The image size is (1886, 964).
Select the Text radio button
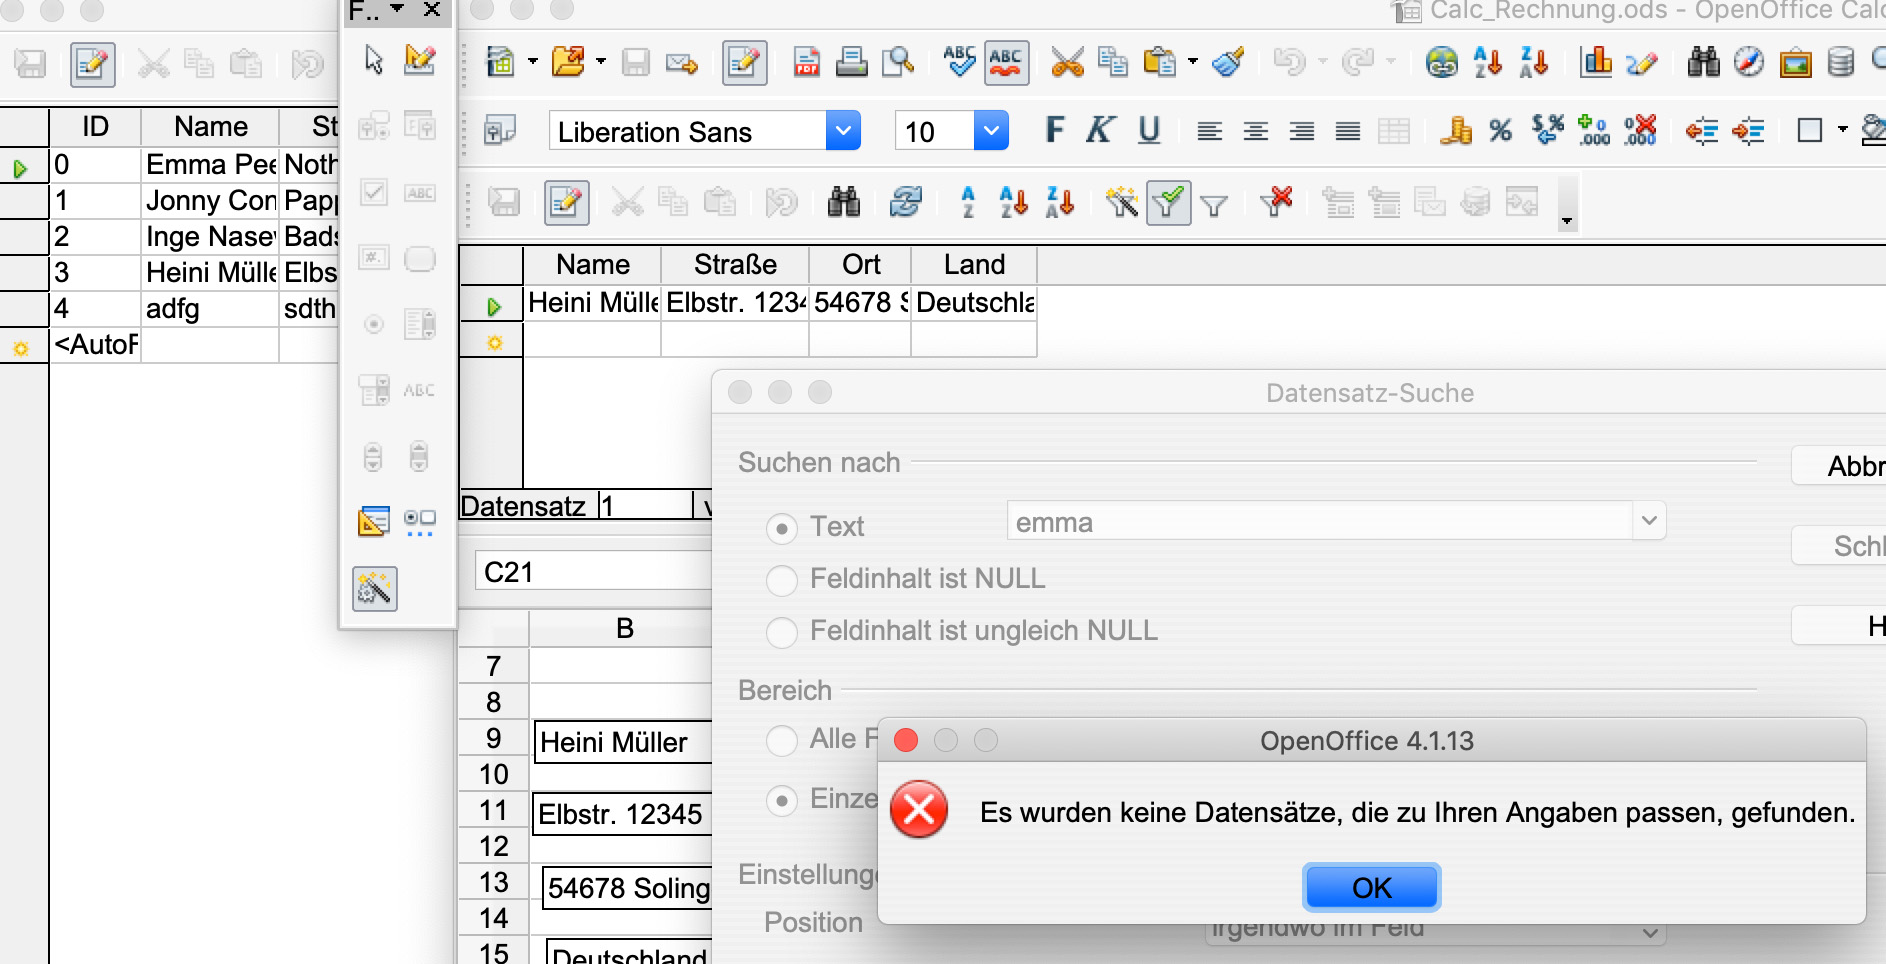pyautogui.click(x=781, y=528)
